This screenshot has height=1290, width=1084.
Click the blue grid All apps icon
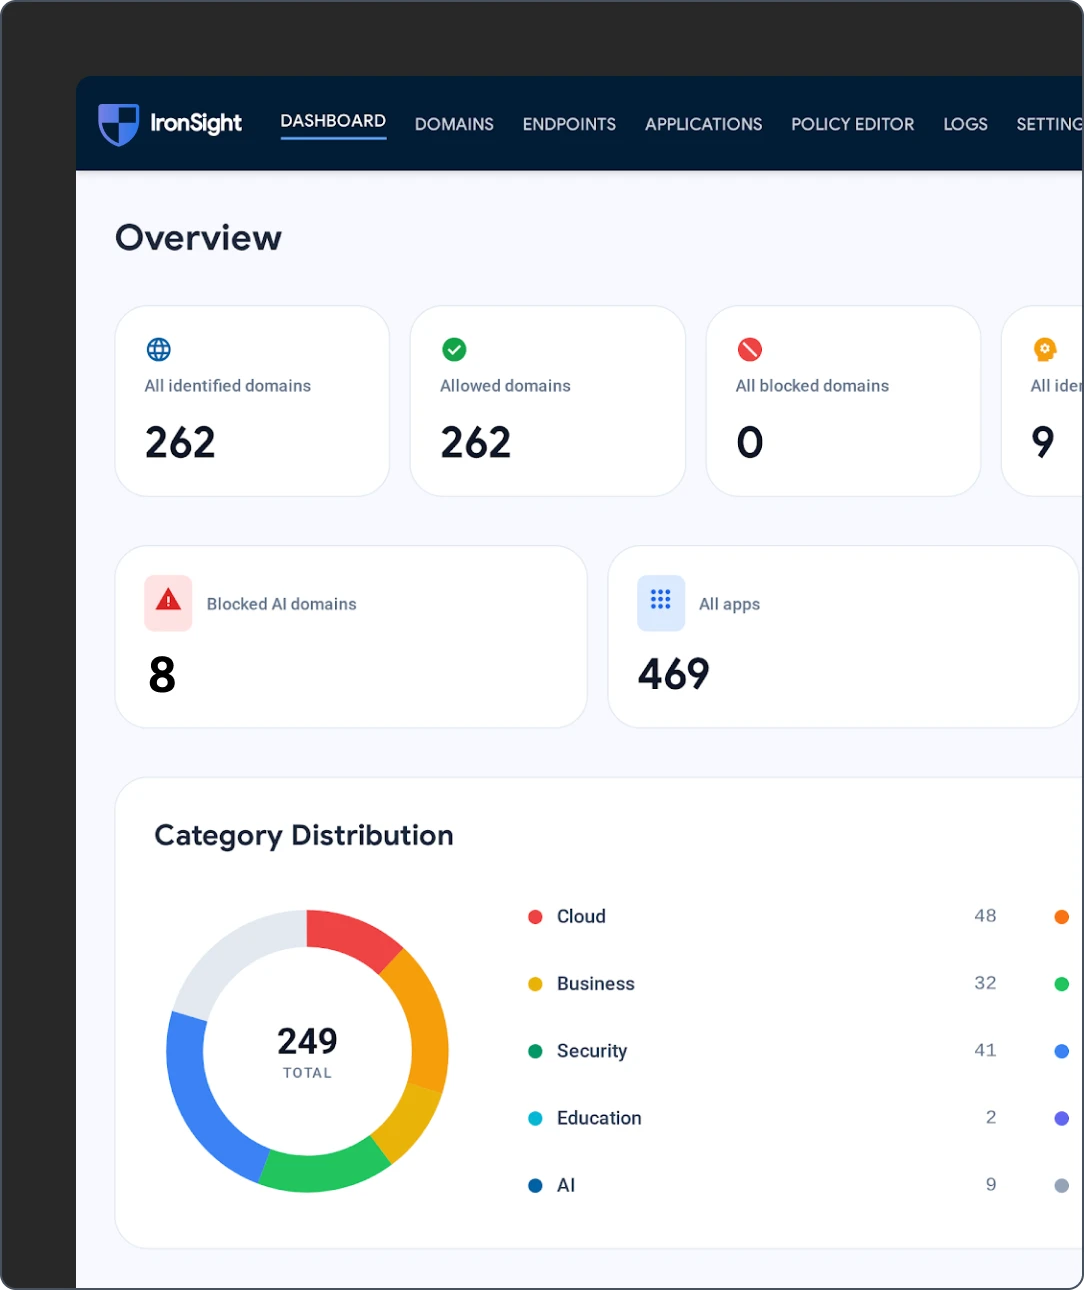click(661, 602)
